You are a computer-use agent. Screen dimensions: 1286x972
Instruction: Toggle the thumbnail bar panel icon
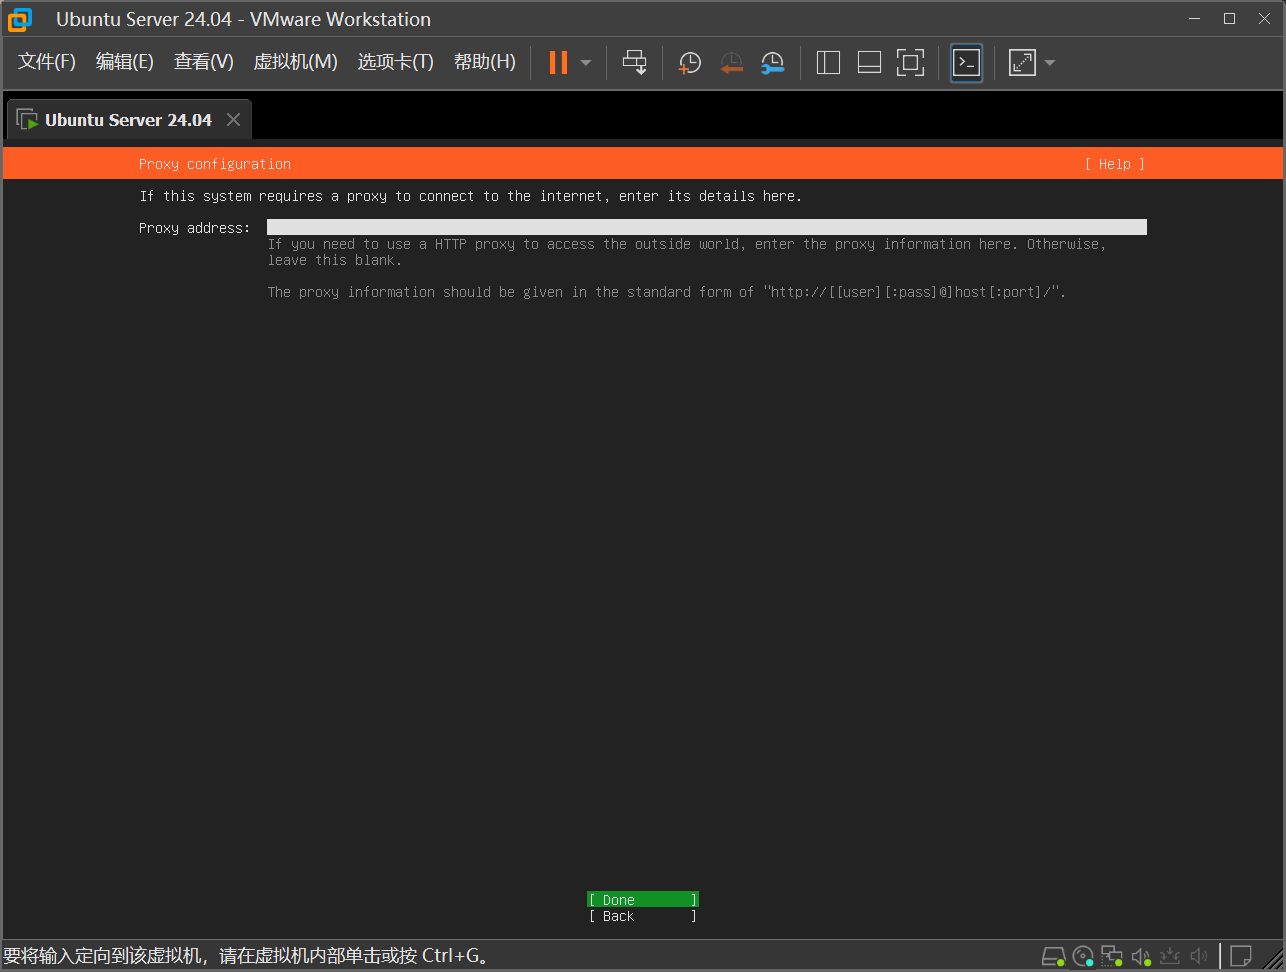pyautogui.click(x=869, y=63)
